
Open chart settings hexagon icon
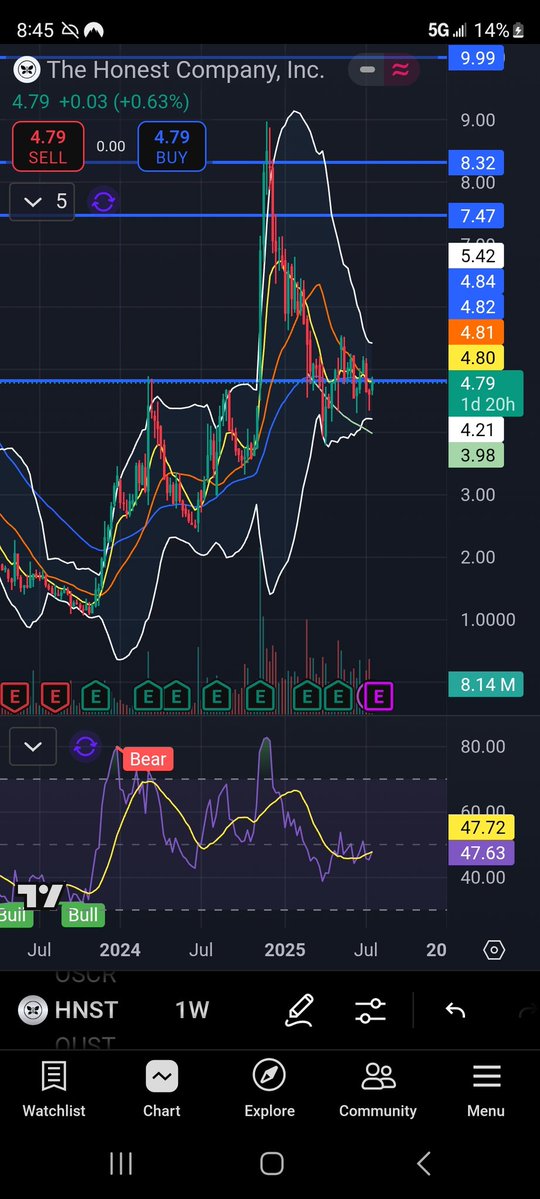point(494,950)
